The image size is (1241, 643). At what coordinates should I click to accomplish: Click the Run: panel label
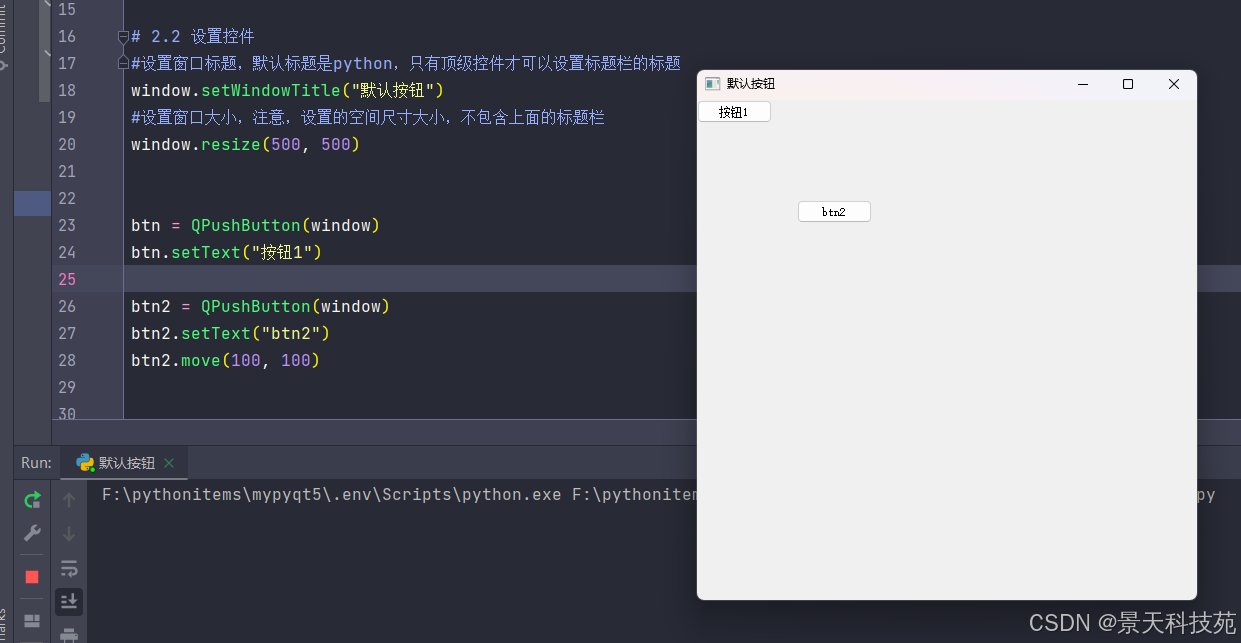point(36,463)
